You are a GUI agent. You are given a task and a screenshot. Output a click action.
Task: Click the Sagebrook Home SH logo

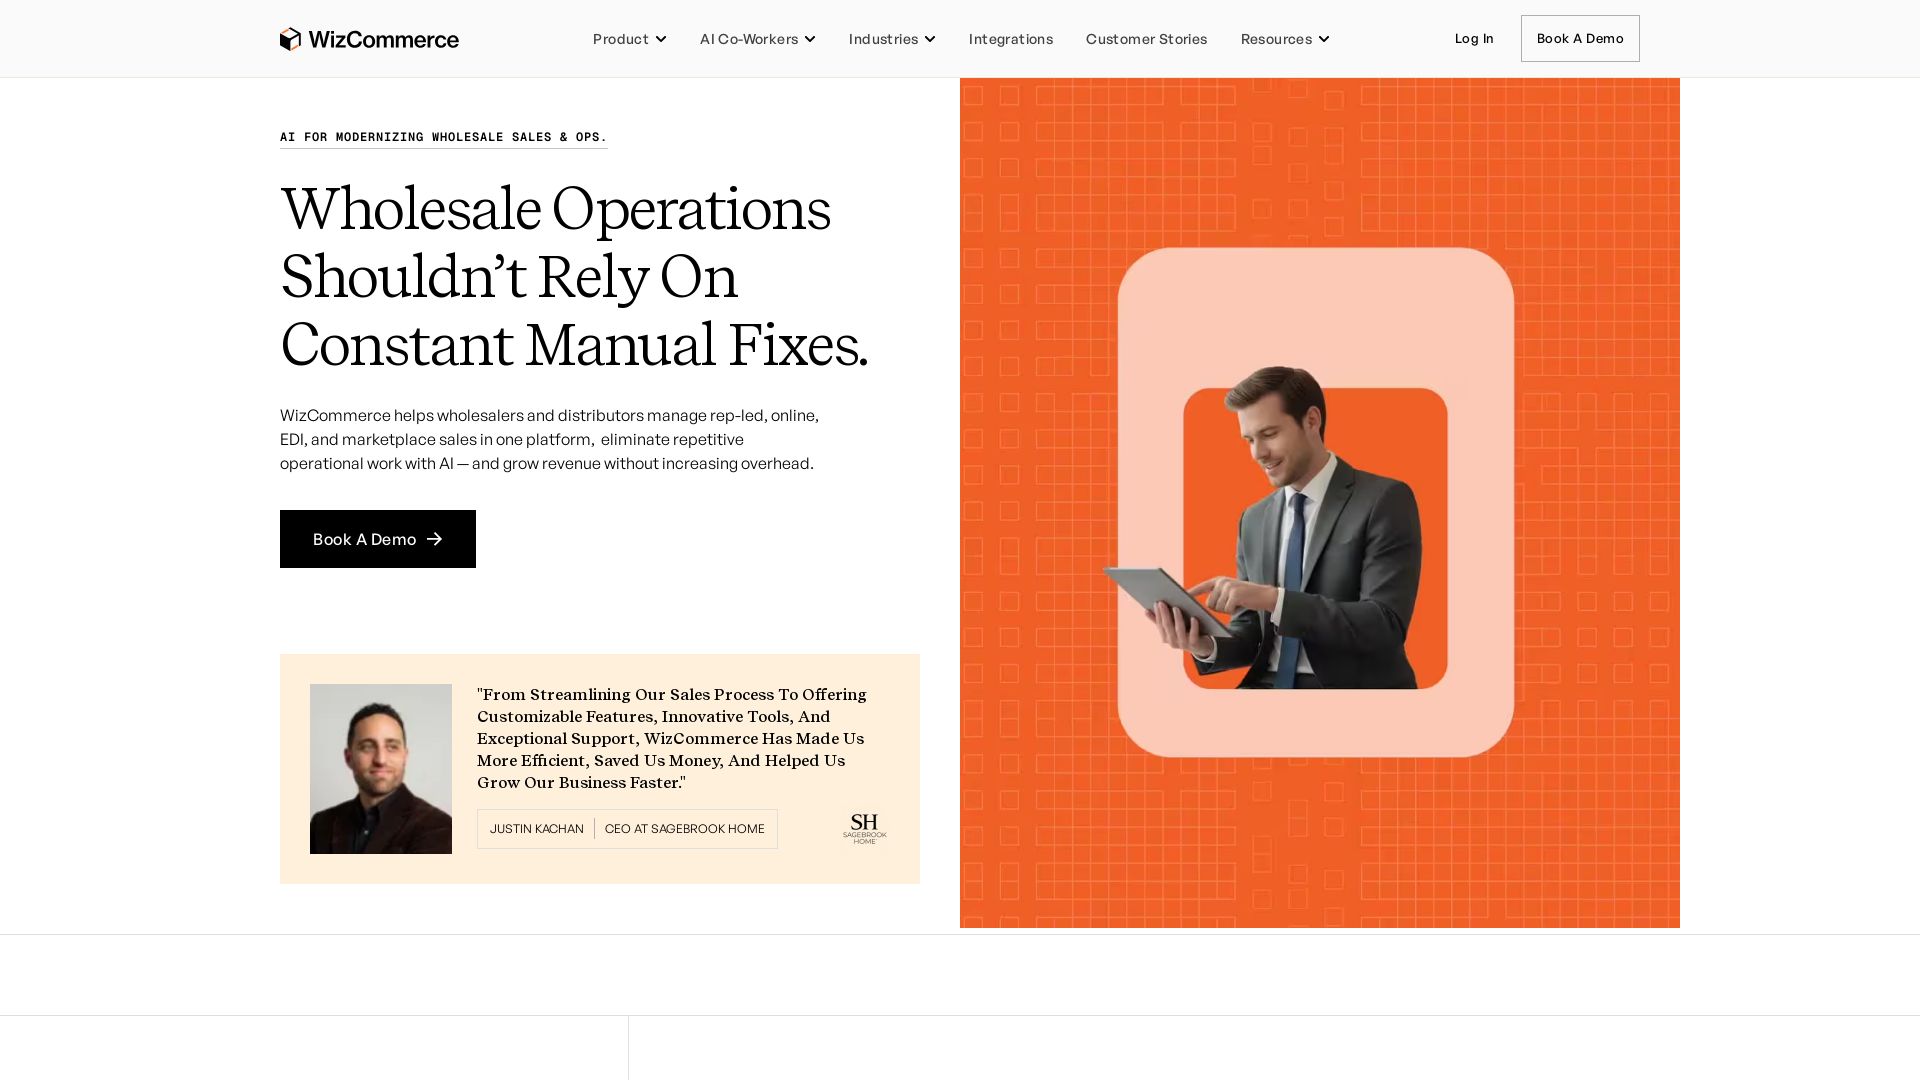865,829
